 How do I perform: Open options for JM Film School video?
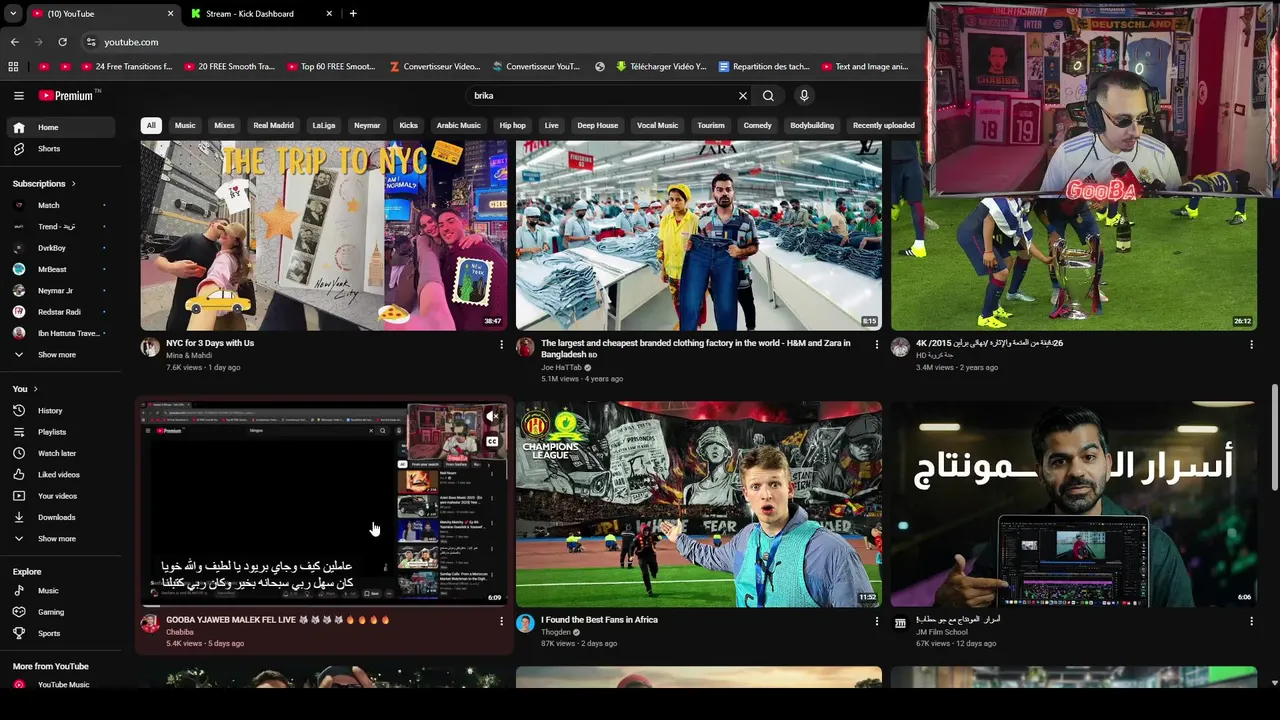(1251, 621)
